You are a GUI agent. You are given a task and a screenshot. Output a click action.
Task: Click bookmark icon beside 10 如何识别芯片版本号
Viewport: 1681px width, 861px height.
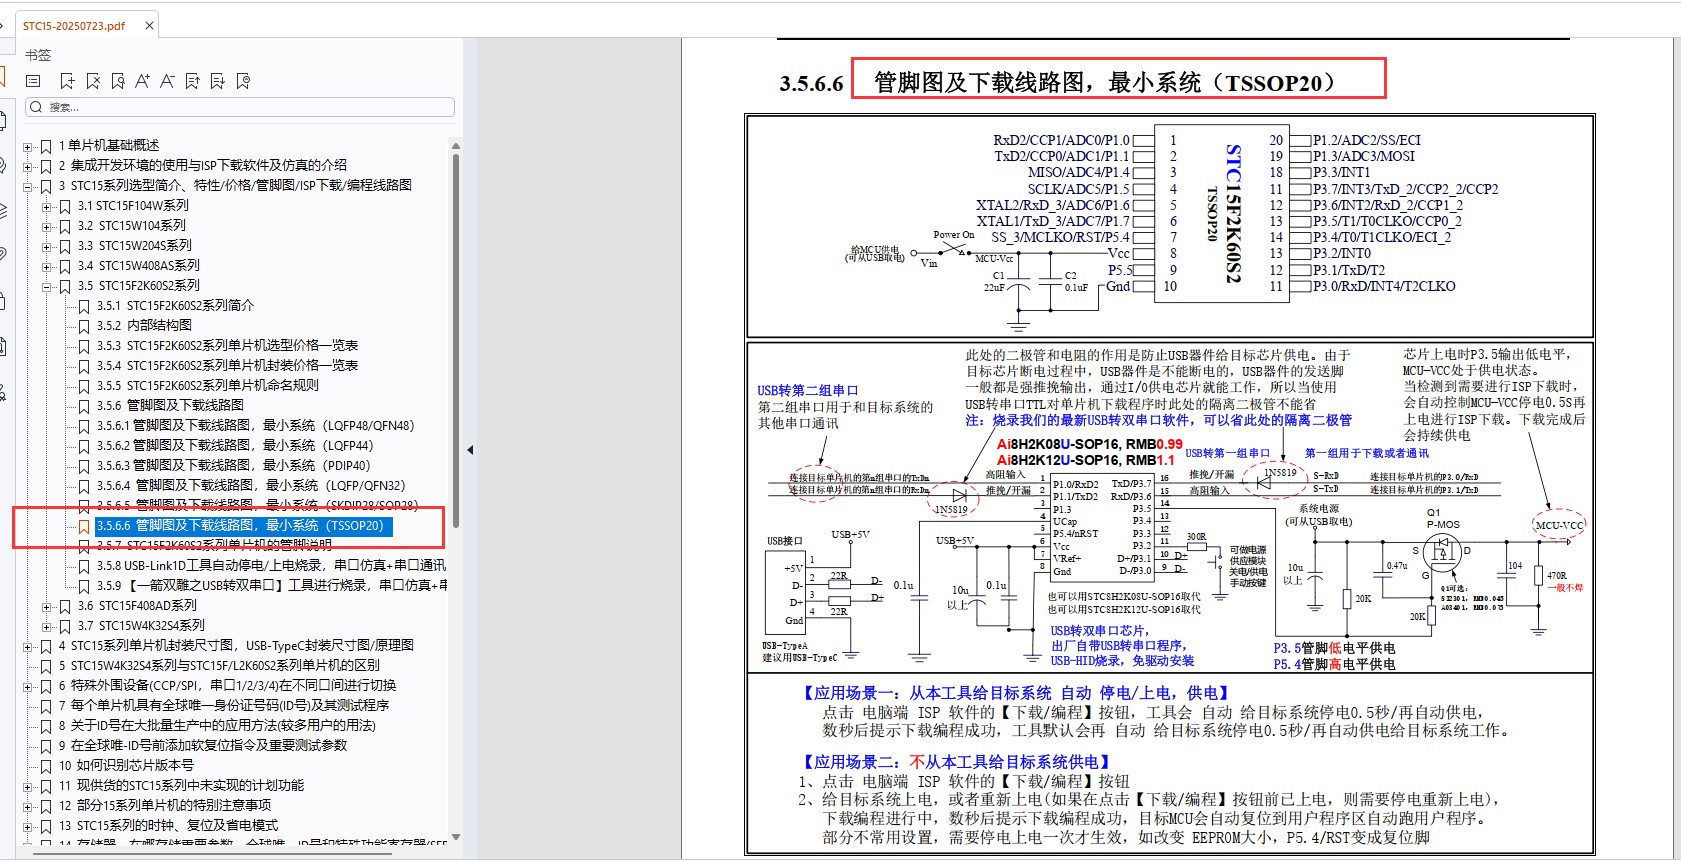coord(46,766)
